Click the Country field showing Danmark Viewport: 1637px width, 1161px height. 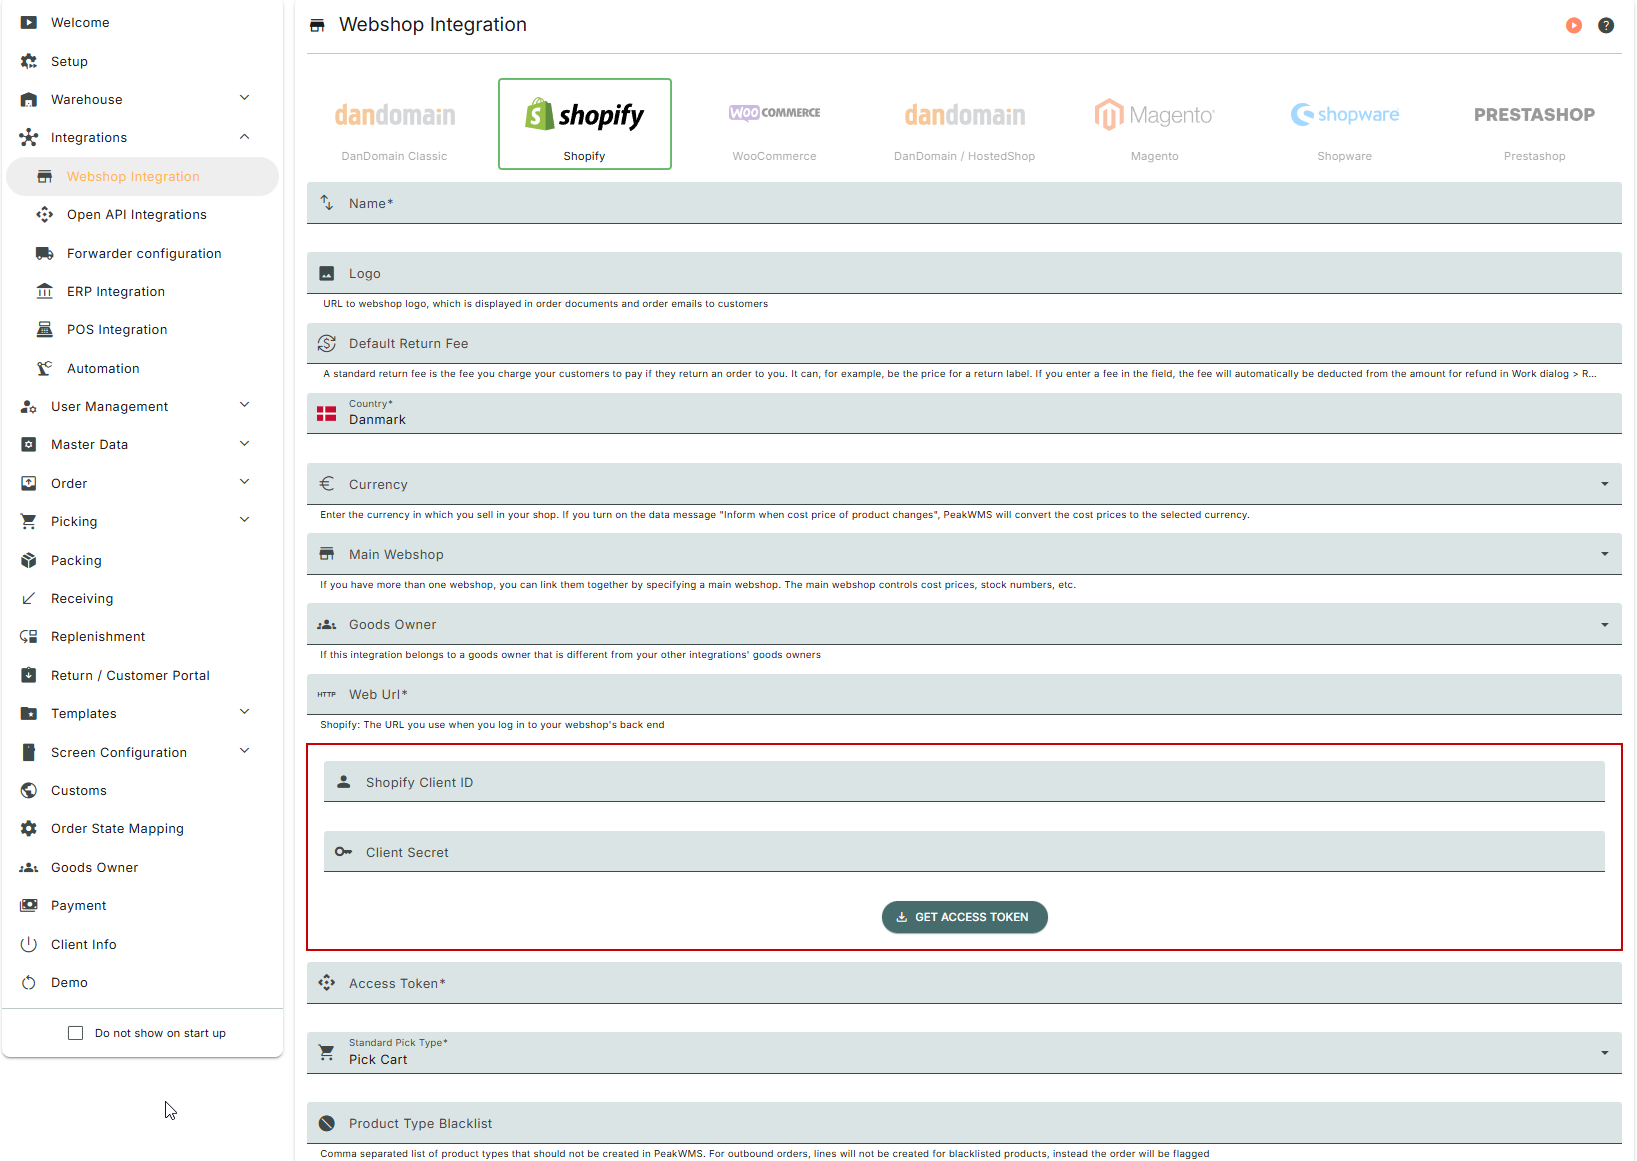964,413
